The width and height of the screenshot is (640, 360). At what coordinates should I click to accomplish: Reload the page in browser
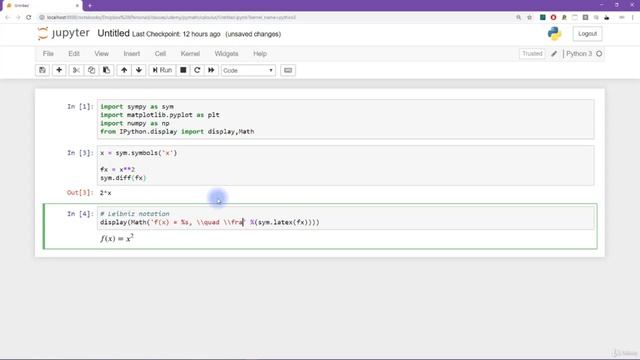click(x=29, y=18)
